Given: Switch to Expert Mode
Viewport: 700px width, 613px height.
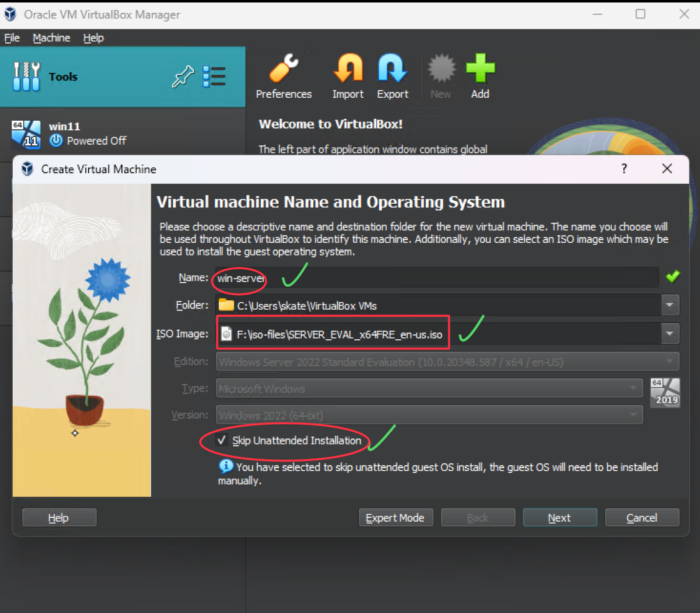Looking at the screenshot, I should pos(396,517).
